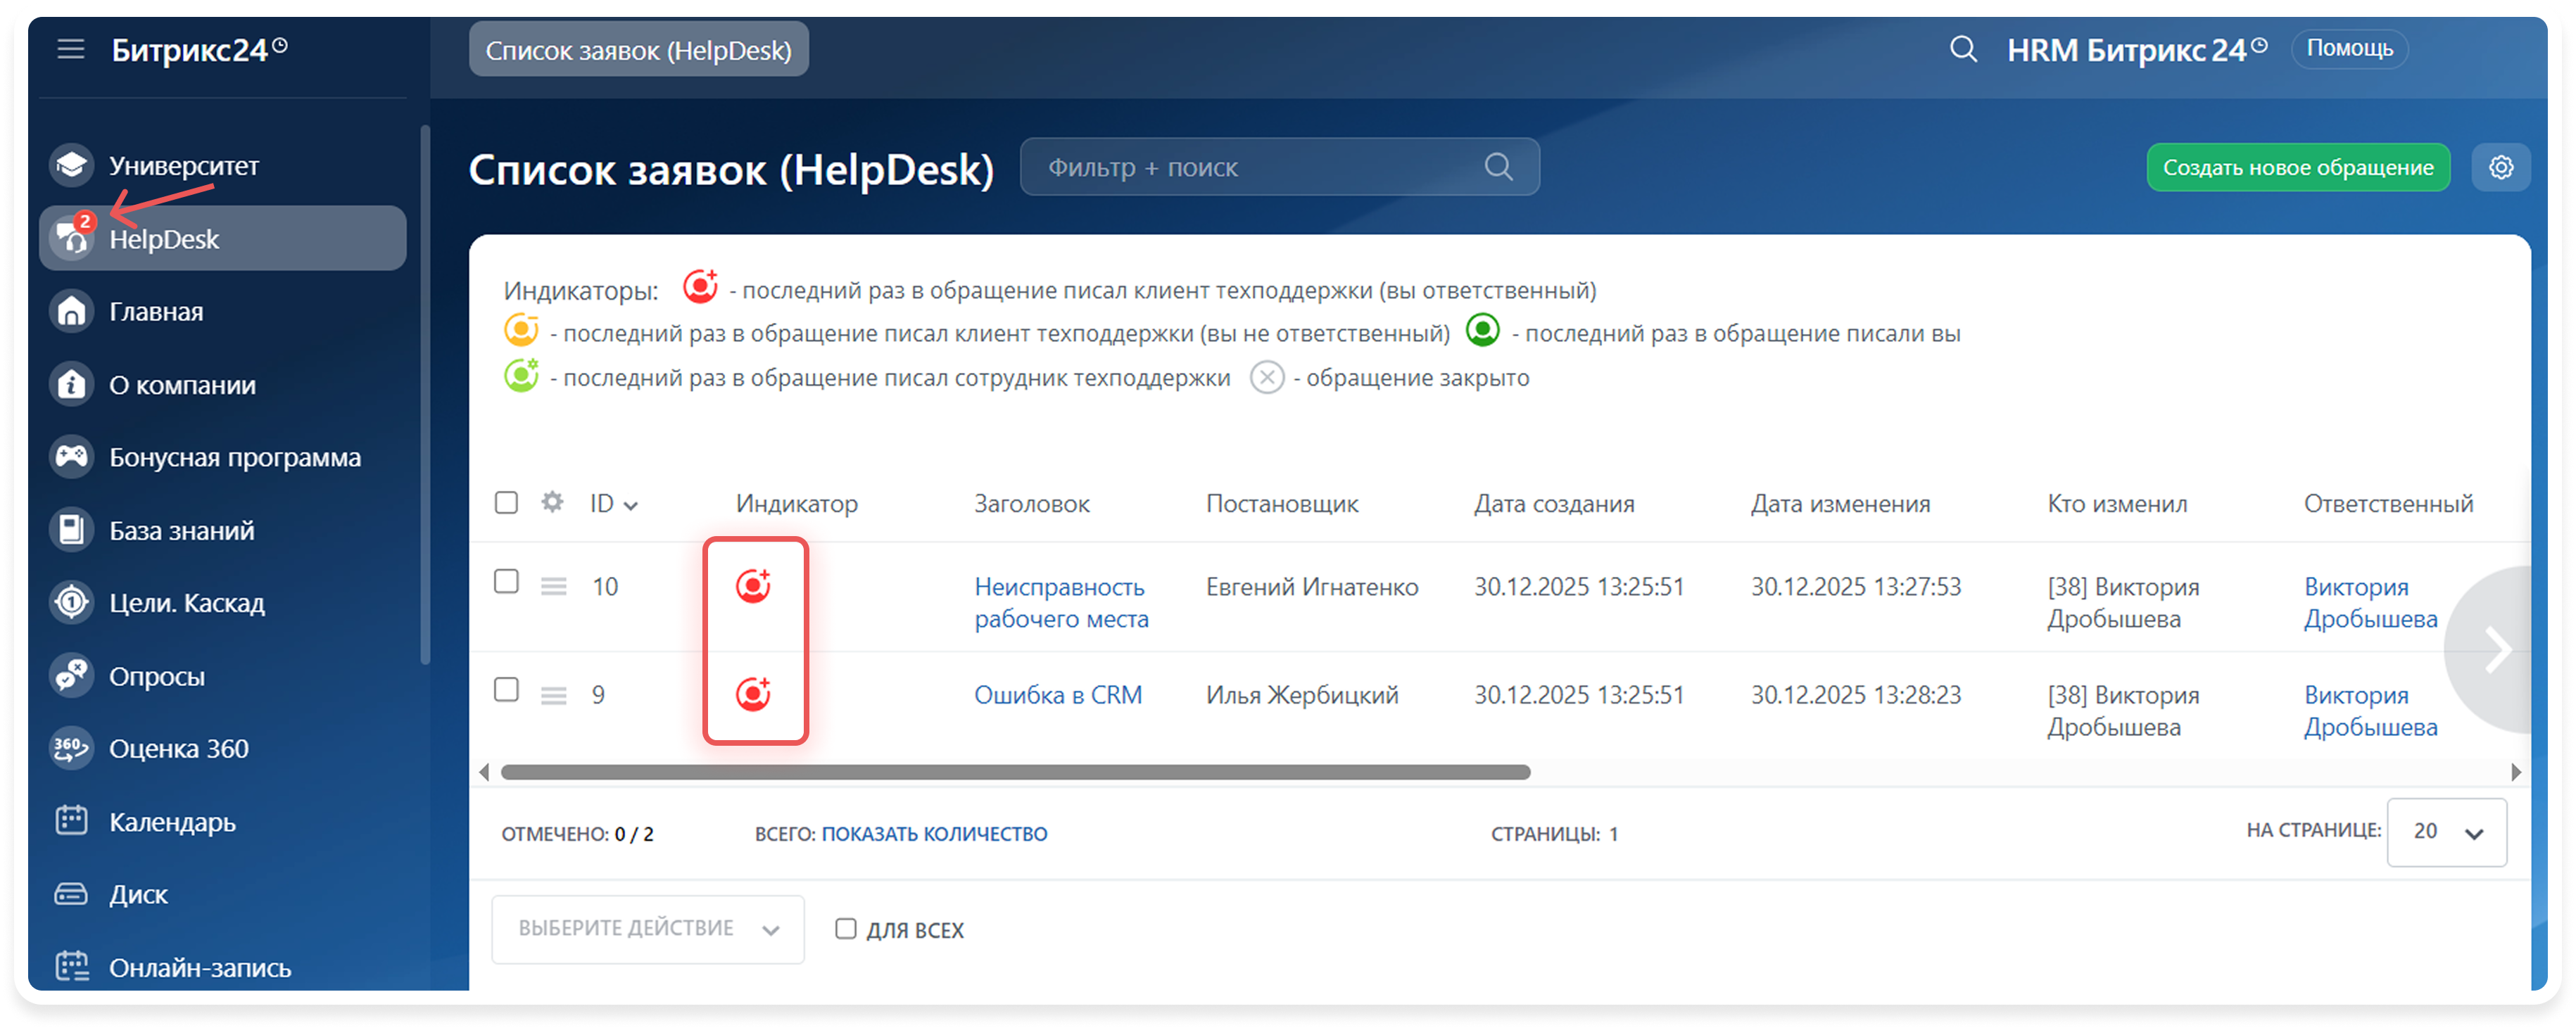This screenshot has height=1030, width=2576.
Task: Open the 'Выберите действие' dropdown
Action: coord(647,929)
